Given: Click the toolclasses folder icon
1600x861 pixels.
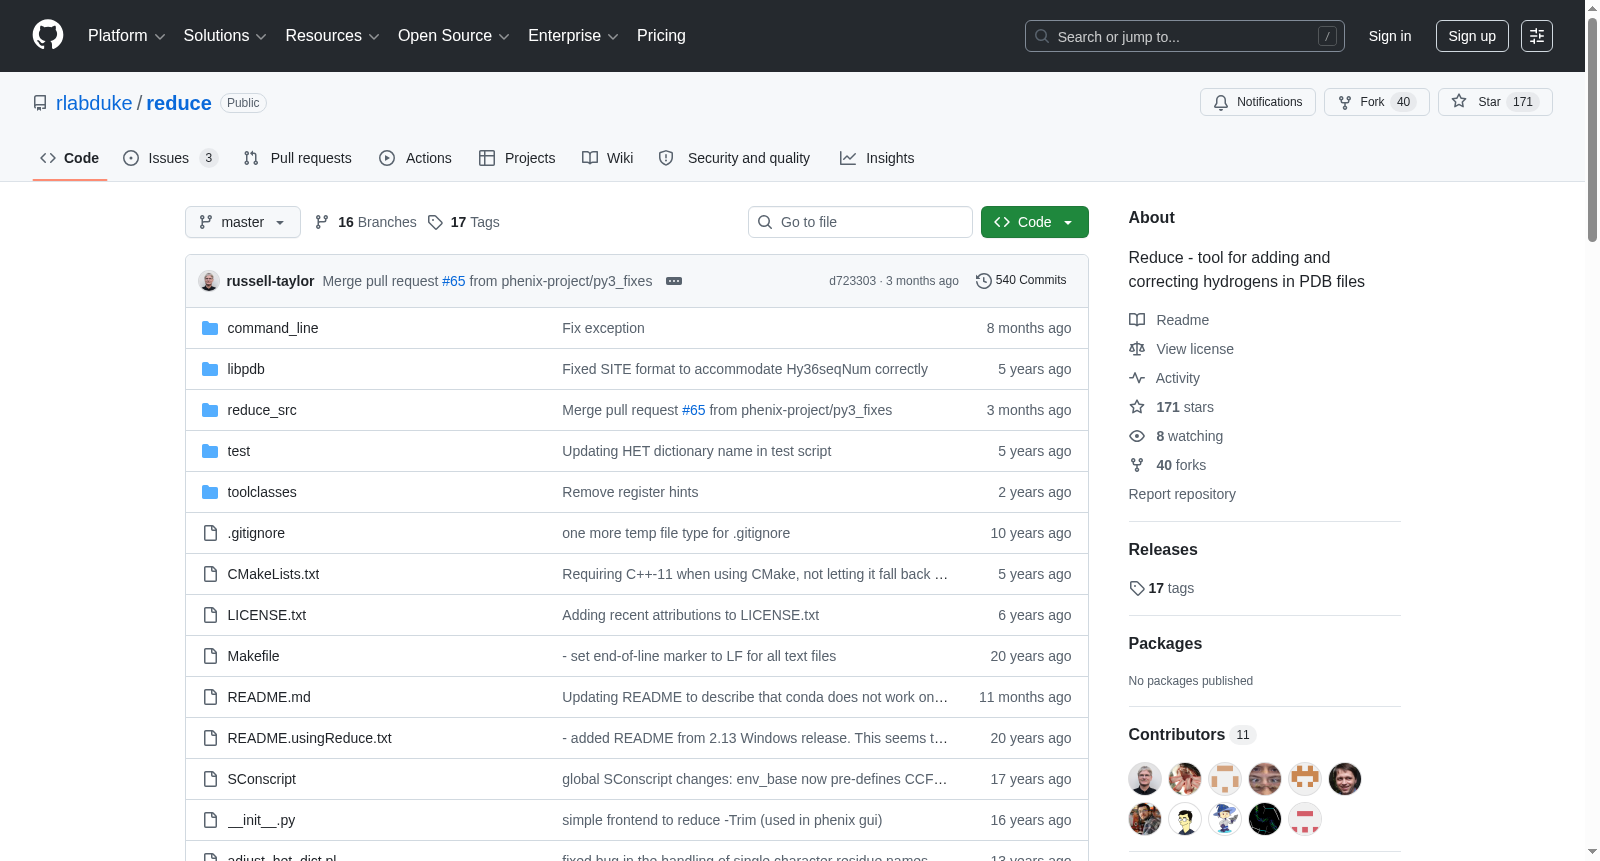Looking at the screenshot, I should coord(210,492).
